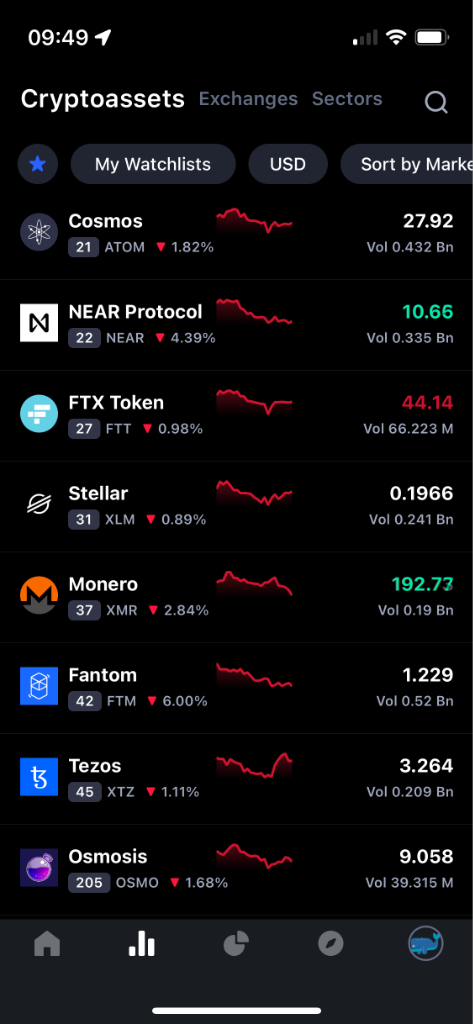Tap the Tezos coin logo
Viewport: 473px width, 1024px height.
pos(39,776)
